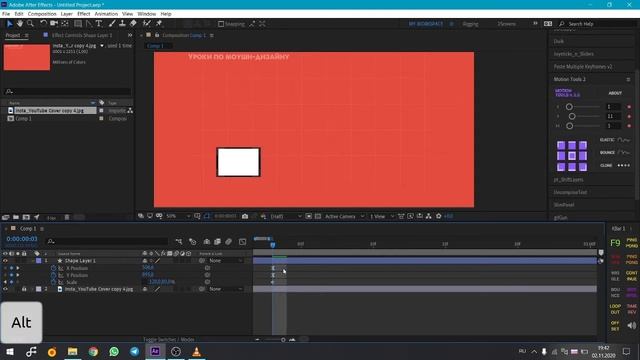Image resolution: width=640 pixels, height=360 pixels.
Task: Hide Insta_YouTube Cover layer with eye icon
Action: (5, 289)
